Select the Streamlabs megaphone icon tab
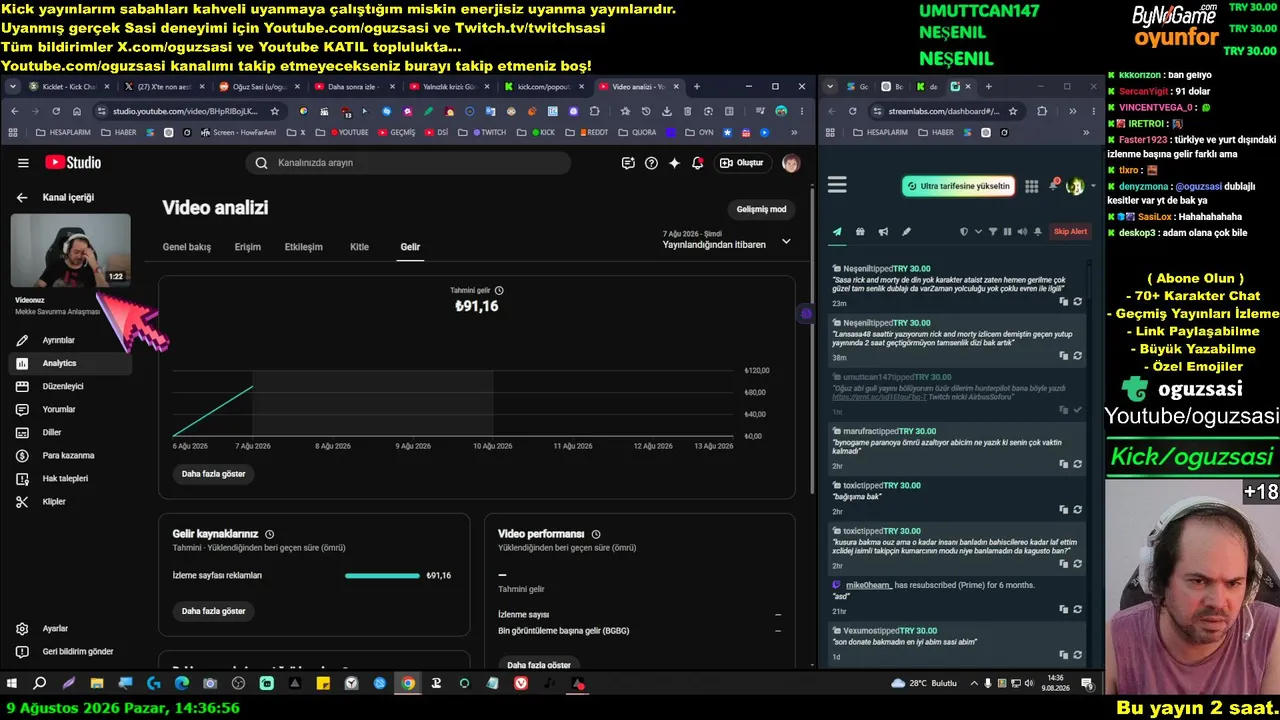 883,232
